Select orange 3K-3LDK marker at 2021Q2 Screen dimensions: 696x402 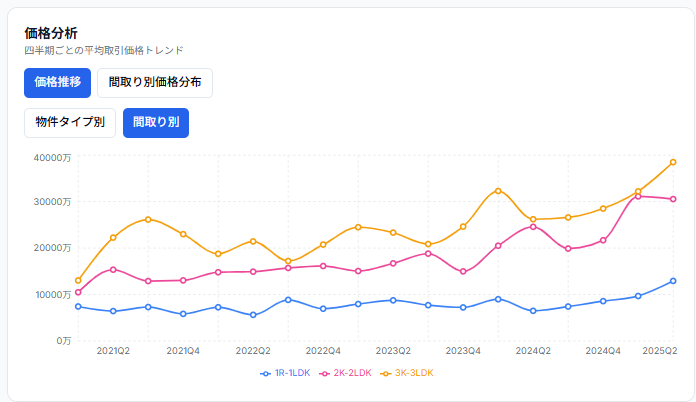pyautogui.click(x=113, y=237)
